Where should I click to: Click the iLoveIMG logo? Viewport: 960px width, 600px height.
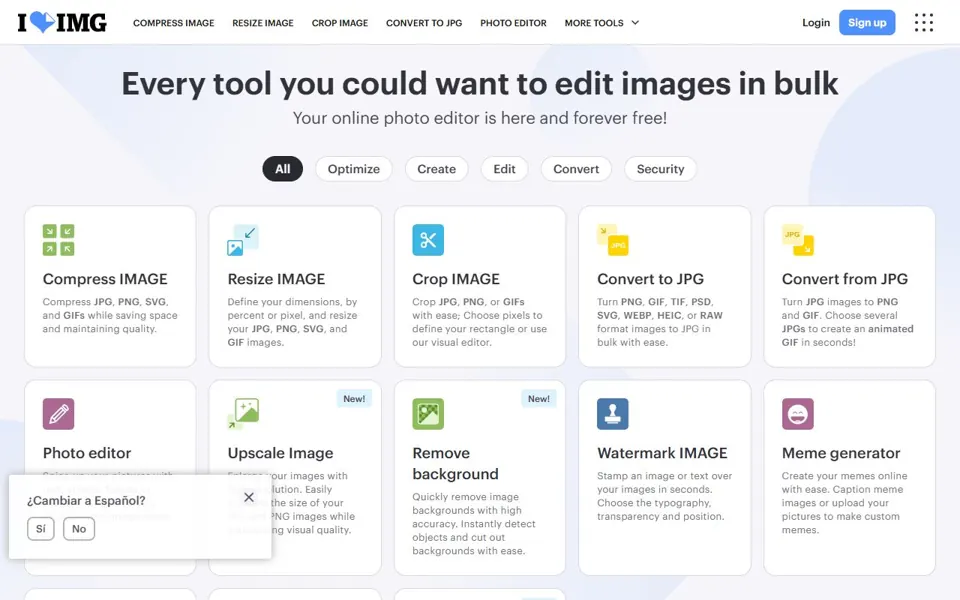coord(62,23)
